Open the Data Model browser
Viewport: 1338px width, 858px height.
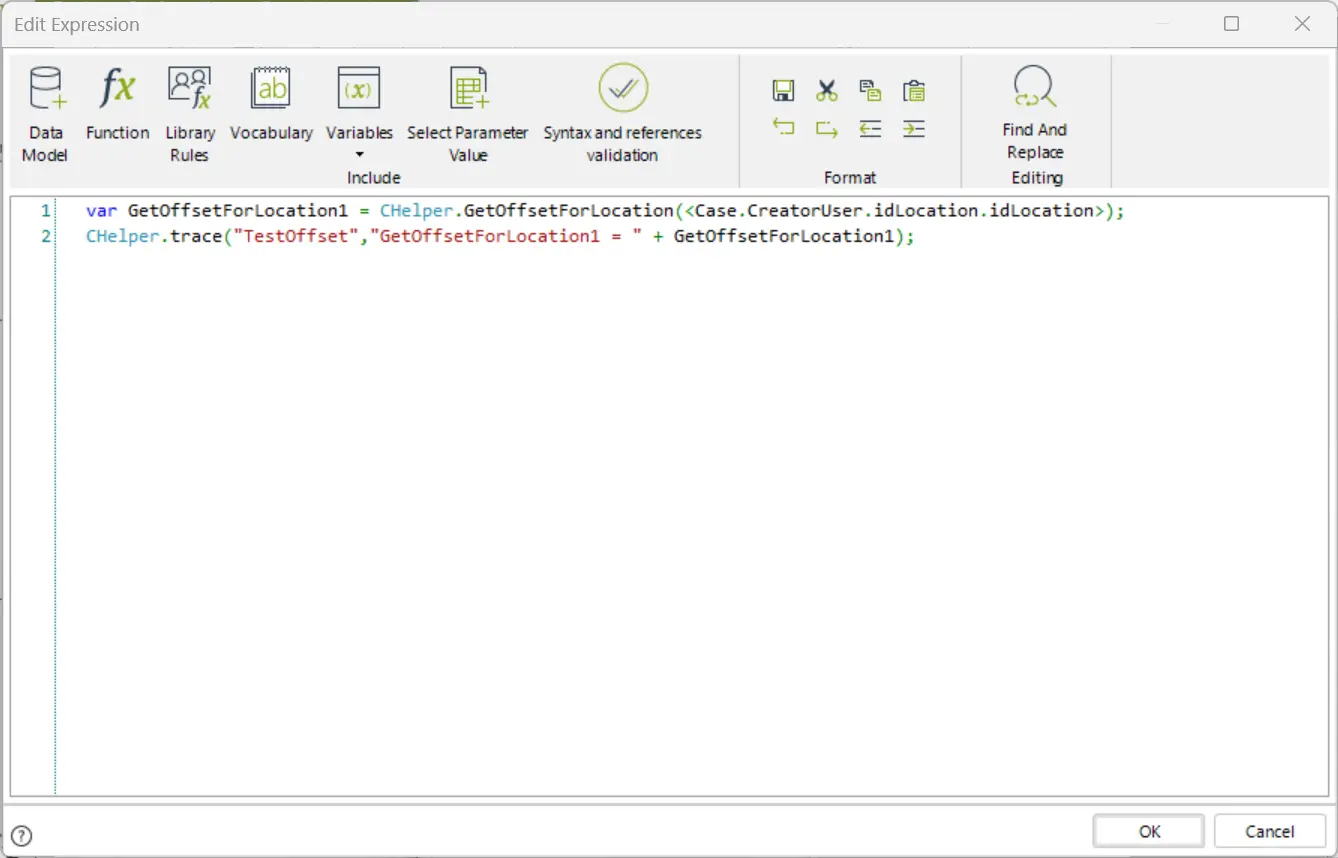pos(45,113)
